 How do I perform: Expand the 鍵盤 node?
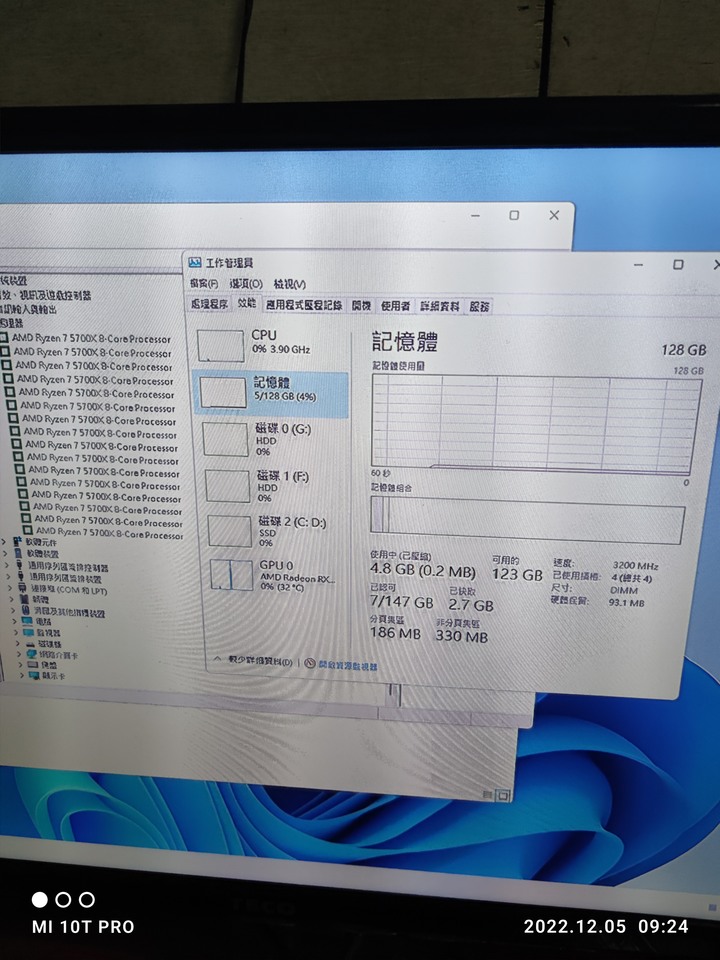[x=21, y=665]
